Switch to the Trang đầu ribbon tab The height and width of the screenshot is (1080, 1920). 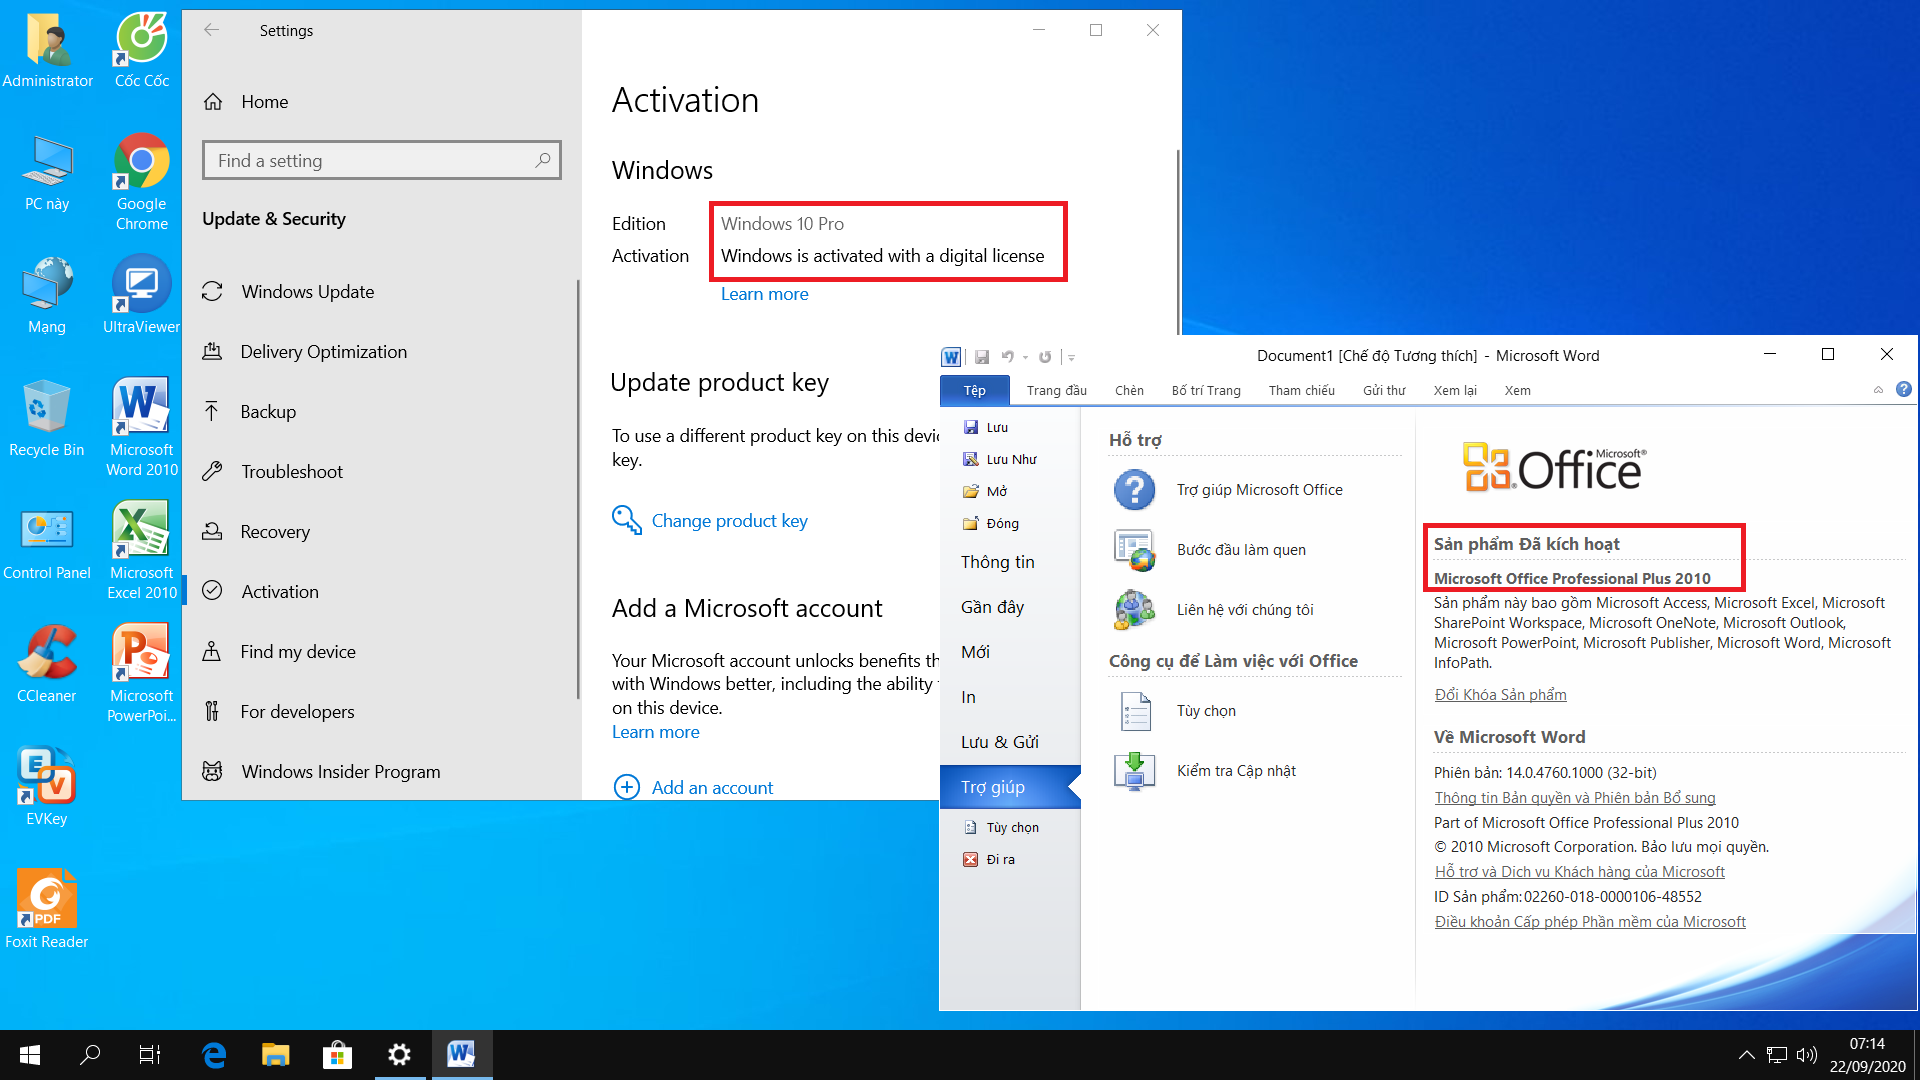(x=1056, y=390)
